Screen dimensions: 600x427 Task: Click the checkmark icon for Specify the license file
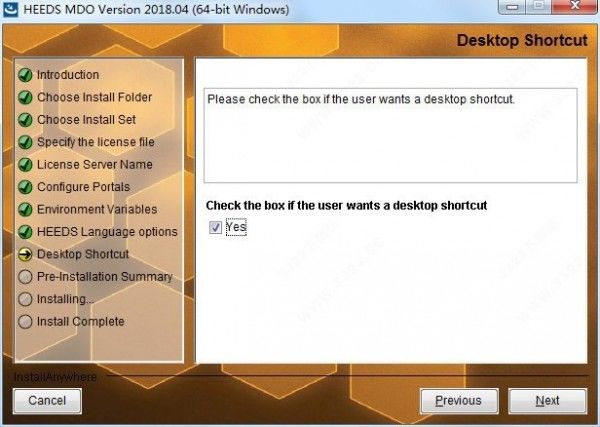[x=25, y=142]
